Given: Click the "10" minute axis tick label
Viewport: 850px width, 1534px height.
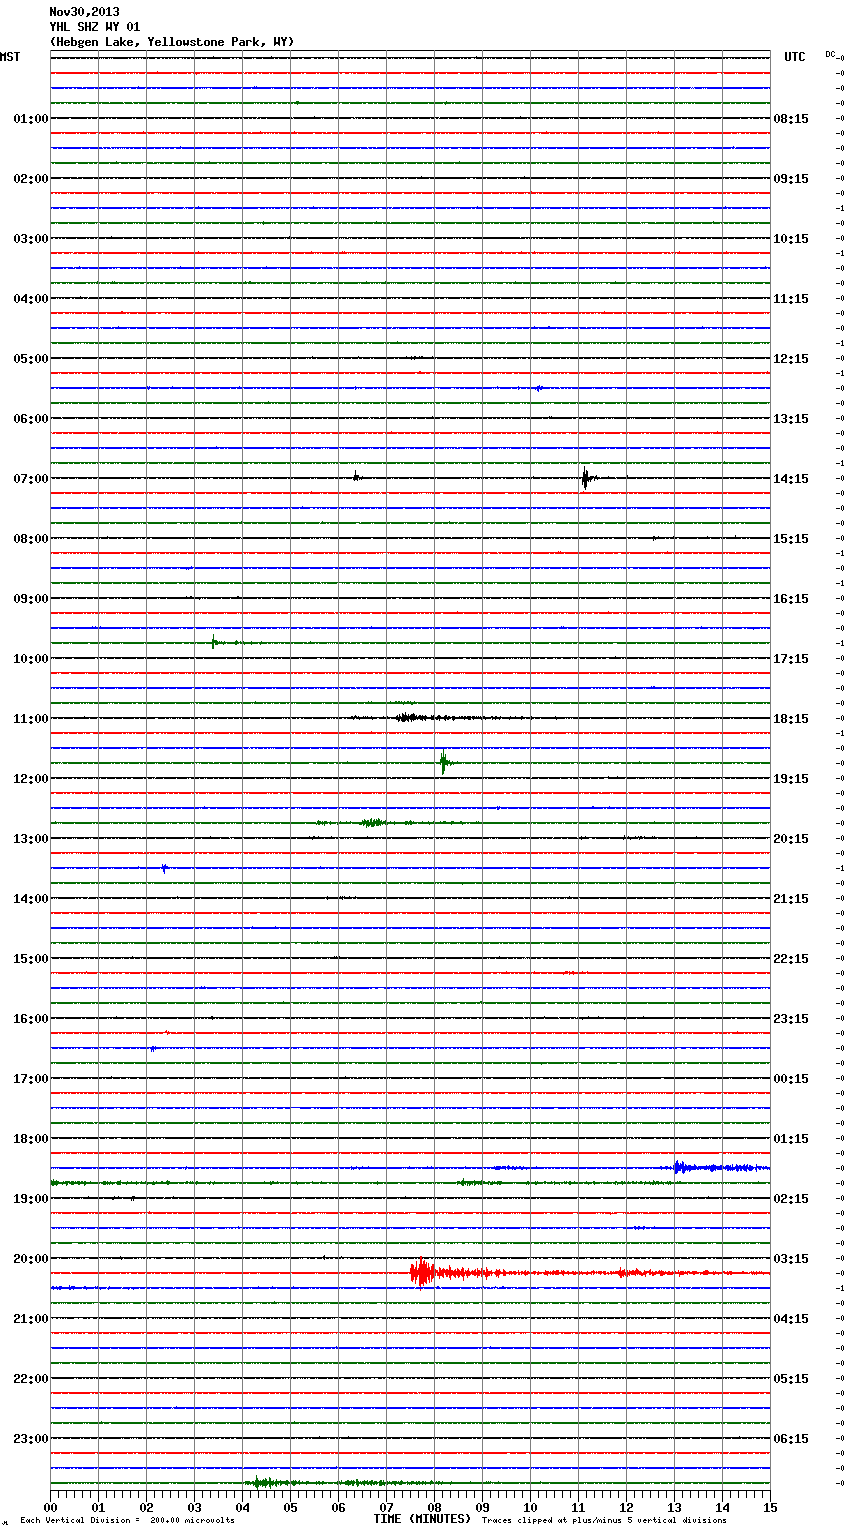Looking at the screenshot, I should pyautogui.click(x=530, y=1506).
